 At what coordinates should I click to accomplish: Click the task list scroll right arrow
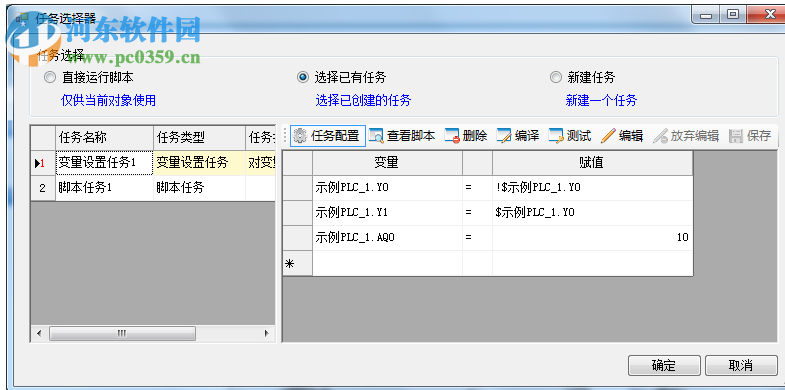click(x=267, y=333)
